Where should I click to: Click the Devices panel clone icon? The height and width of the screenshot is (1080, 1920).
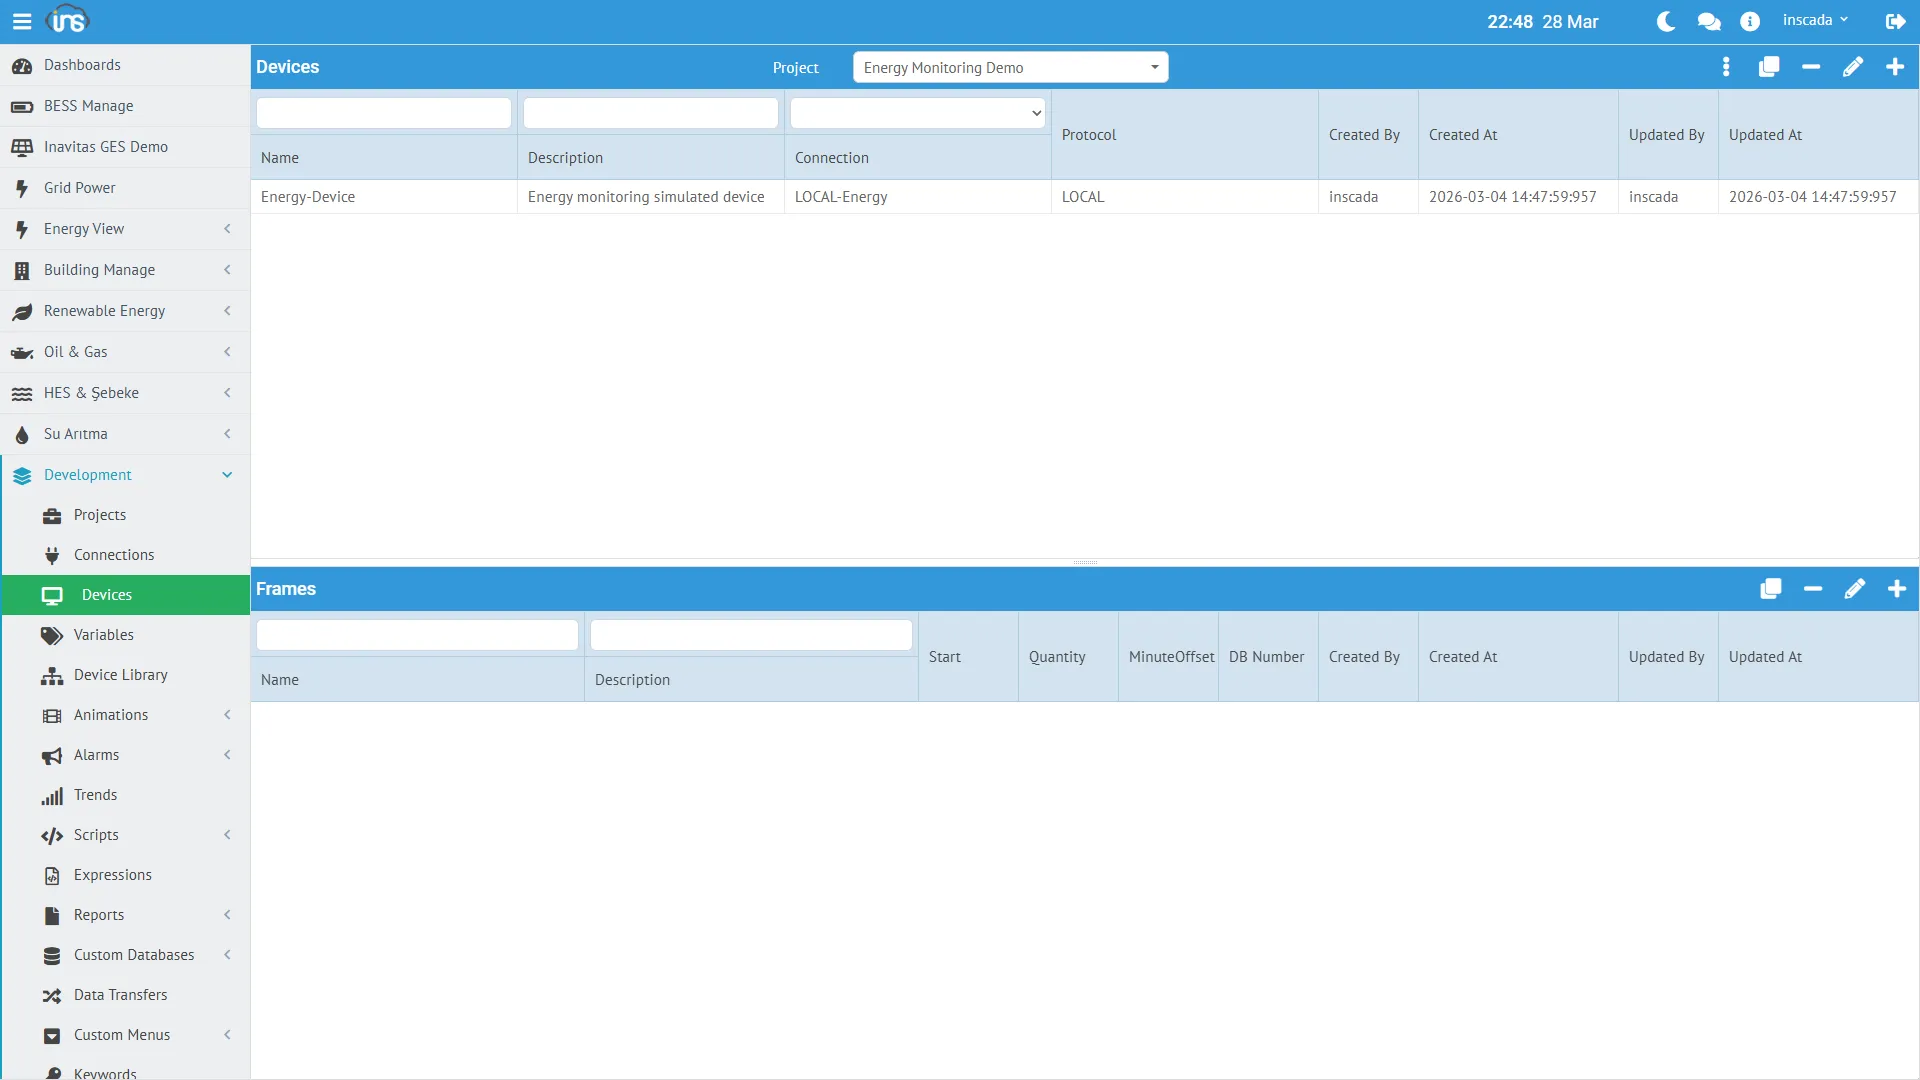[x=1768, y=67]
